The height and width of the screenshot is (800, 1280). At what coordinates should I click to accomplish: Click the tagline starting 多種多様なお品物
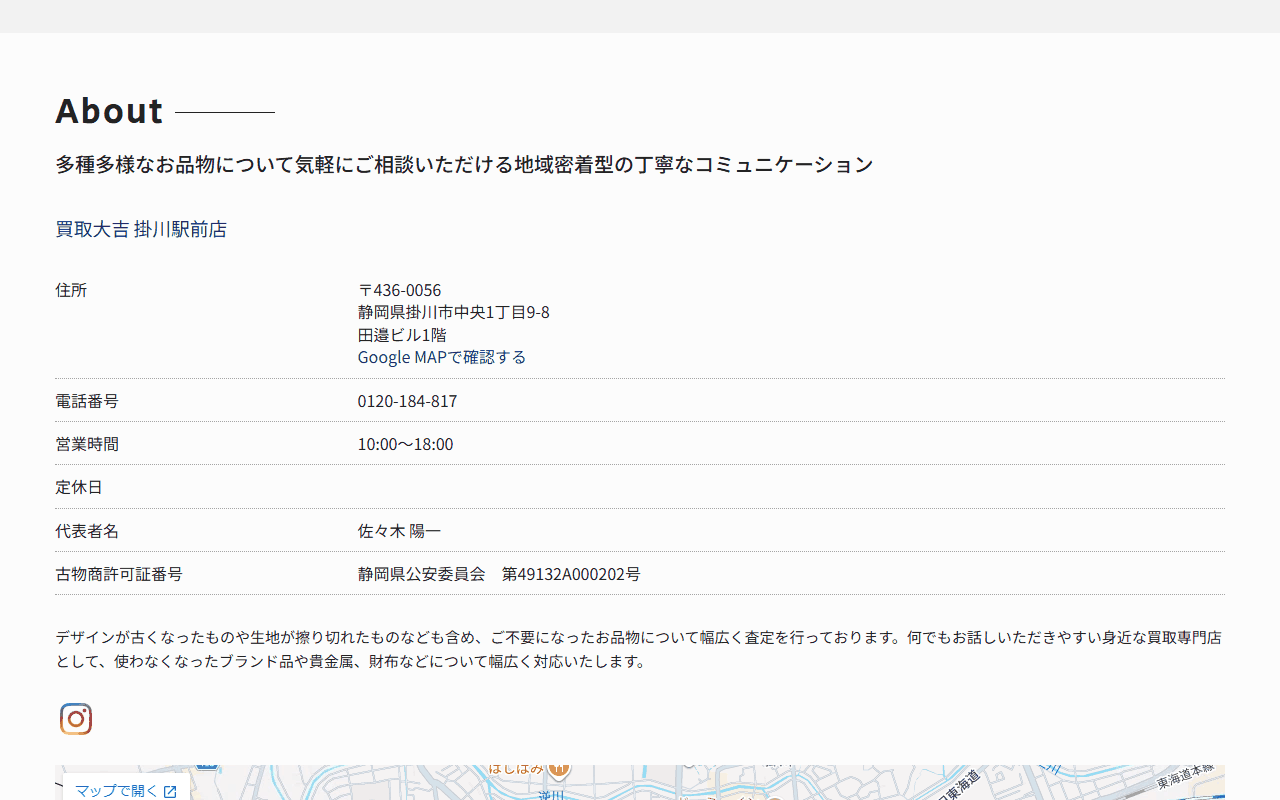point(464,164)
